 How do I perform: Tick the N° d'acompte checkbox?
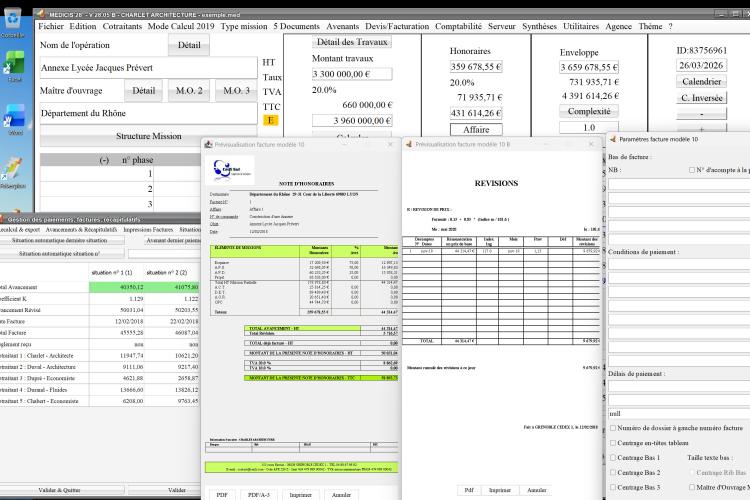point(692,170)
